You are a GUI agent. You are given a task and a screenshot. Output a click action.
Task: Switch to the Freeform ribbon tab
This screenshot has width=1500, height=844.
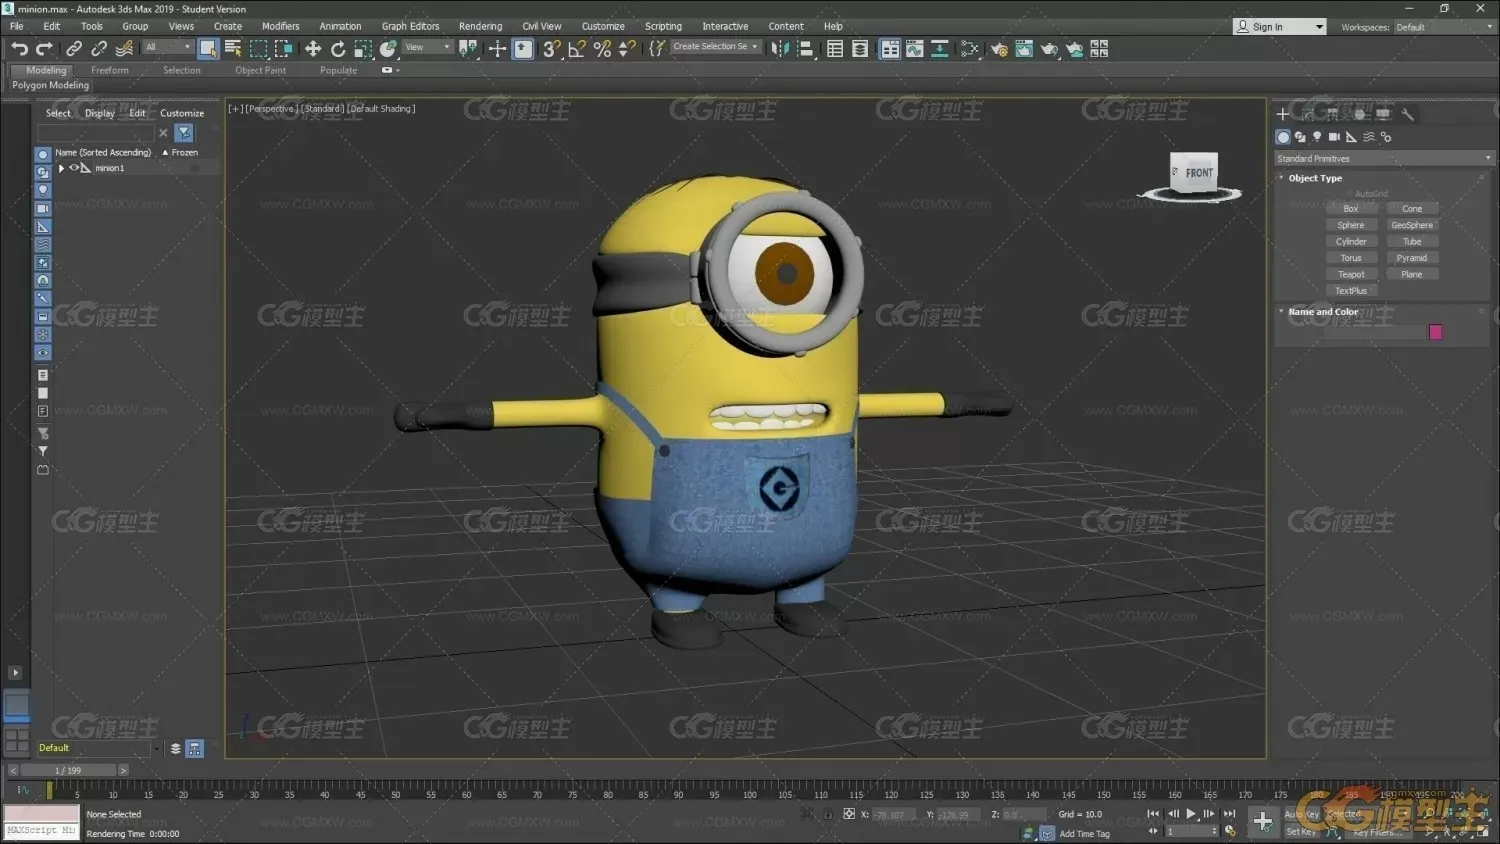click(x=110, y=70)
